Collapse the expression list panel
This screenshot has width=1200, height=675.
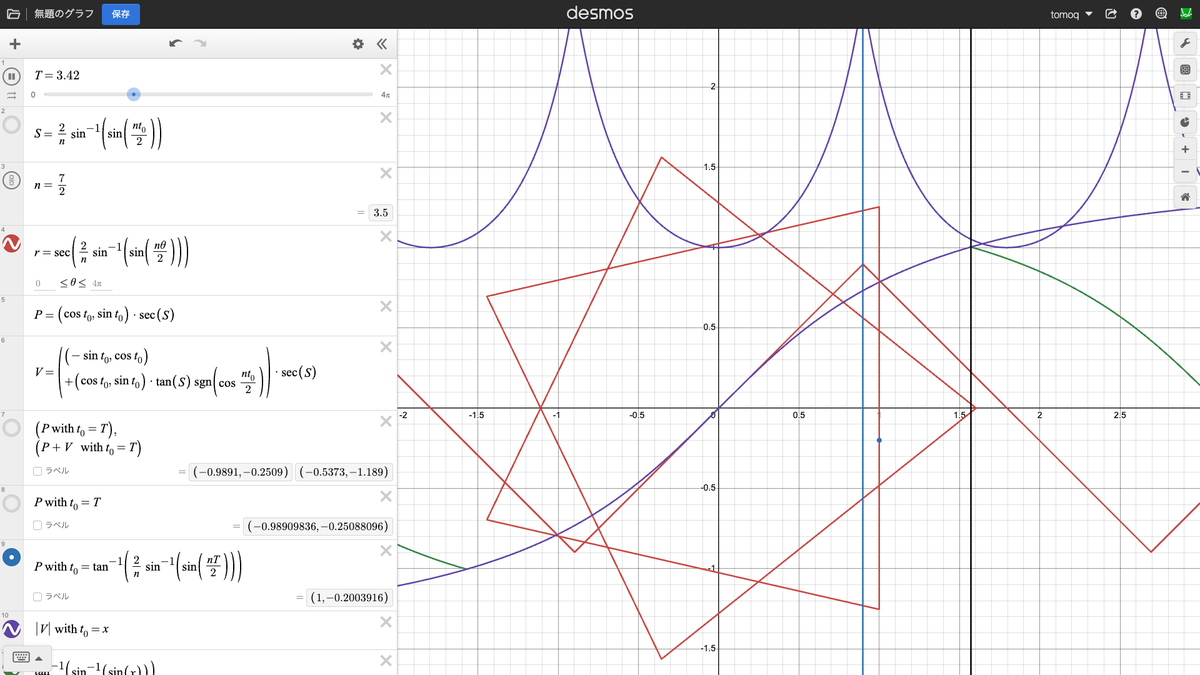(381, 44)
